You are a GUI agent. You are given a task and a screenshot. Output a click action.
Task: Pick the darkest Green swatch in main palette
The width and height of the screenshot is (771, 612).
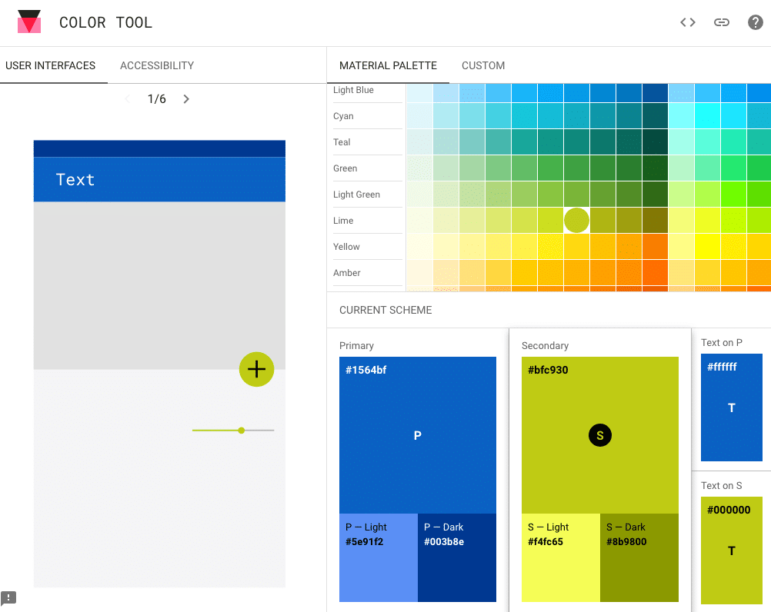[654, 168]
